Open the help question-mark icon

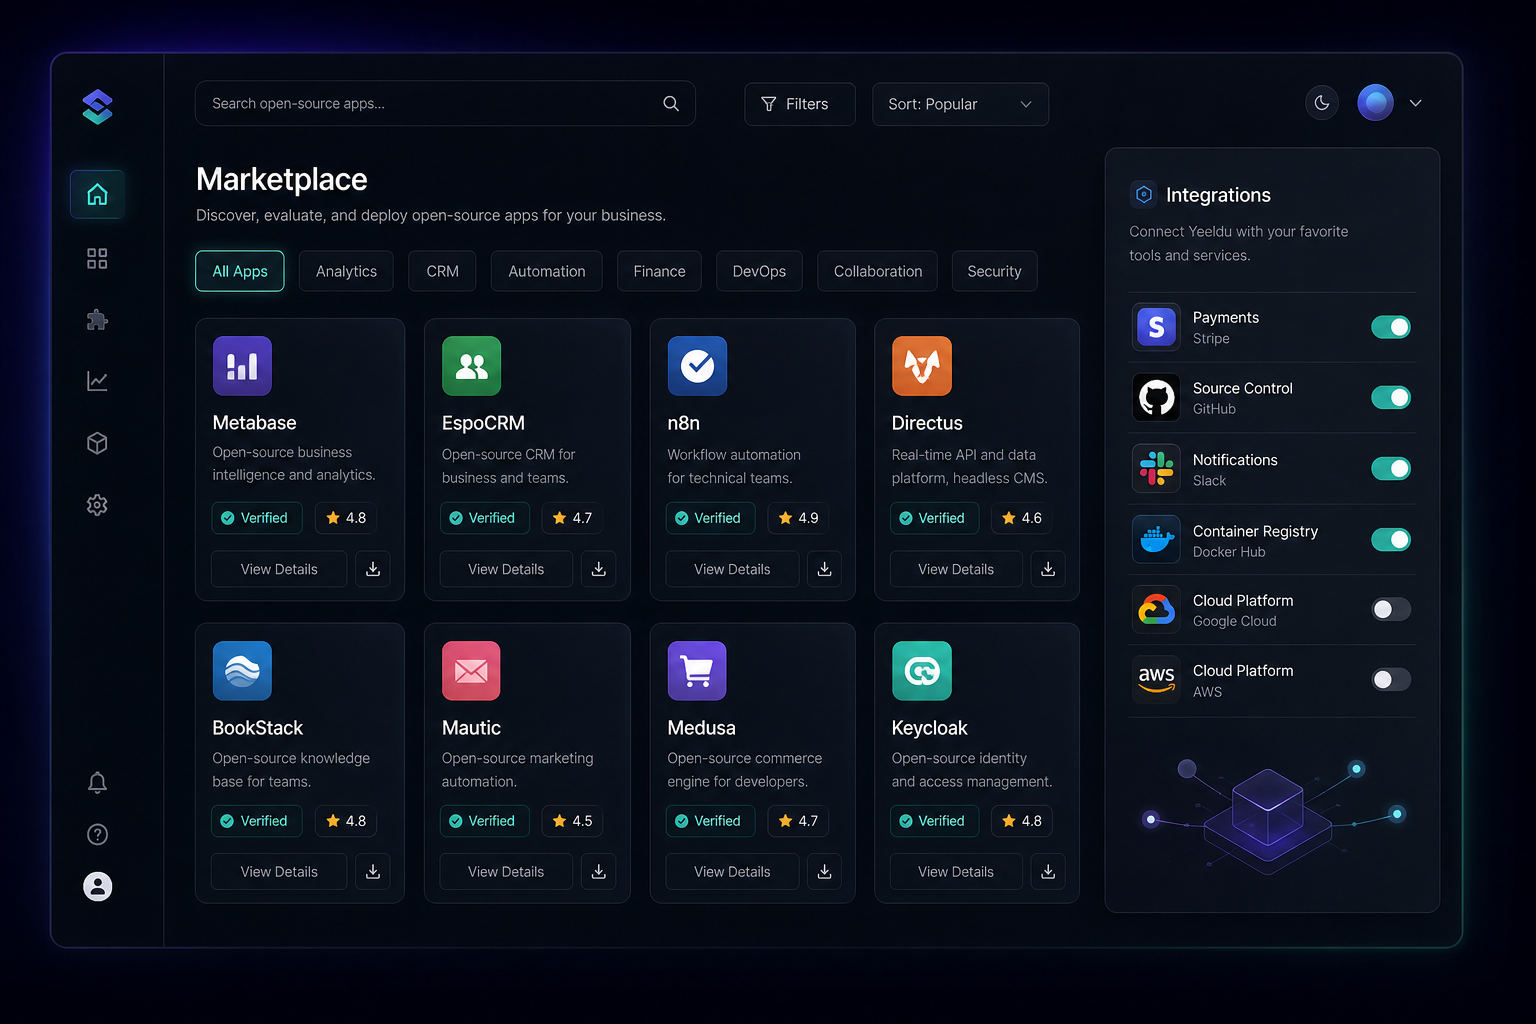(x=97, y=834)
